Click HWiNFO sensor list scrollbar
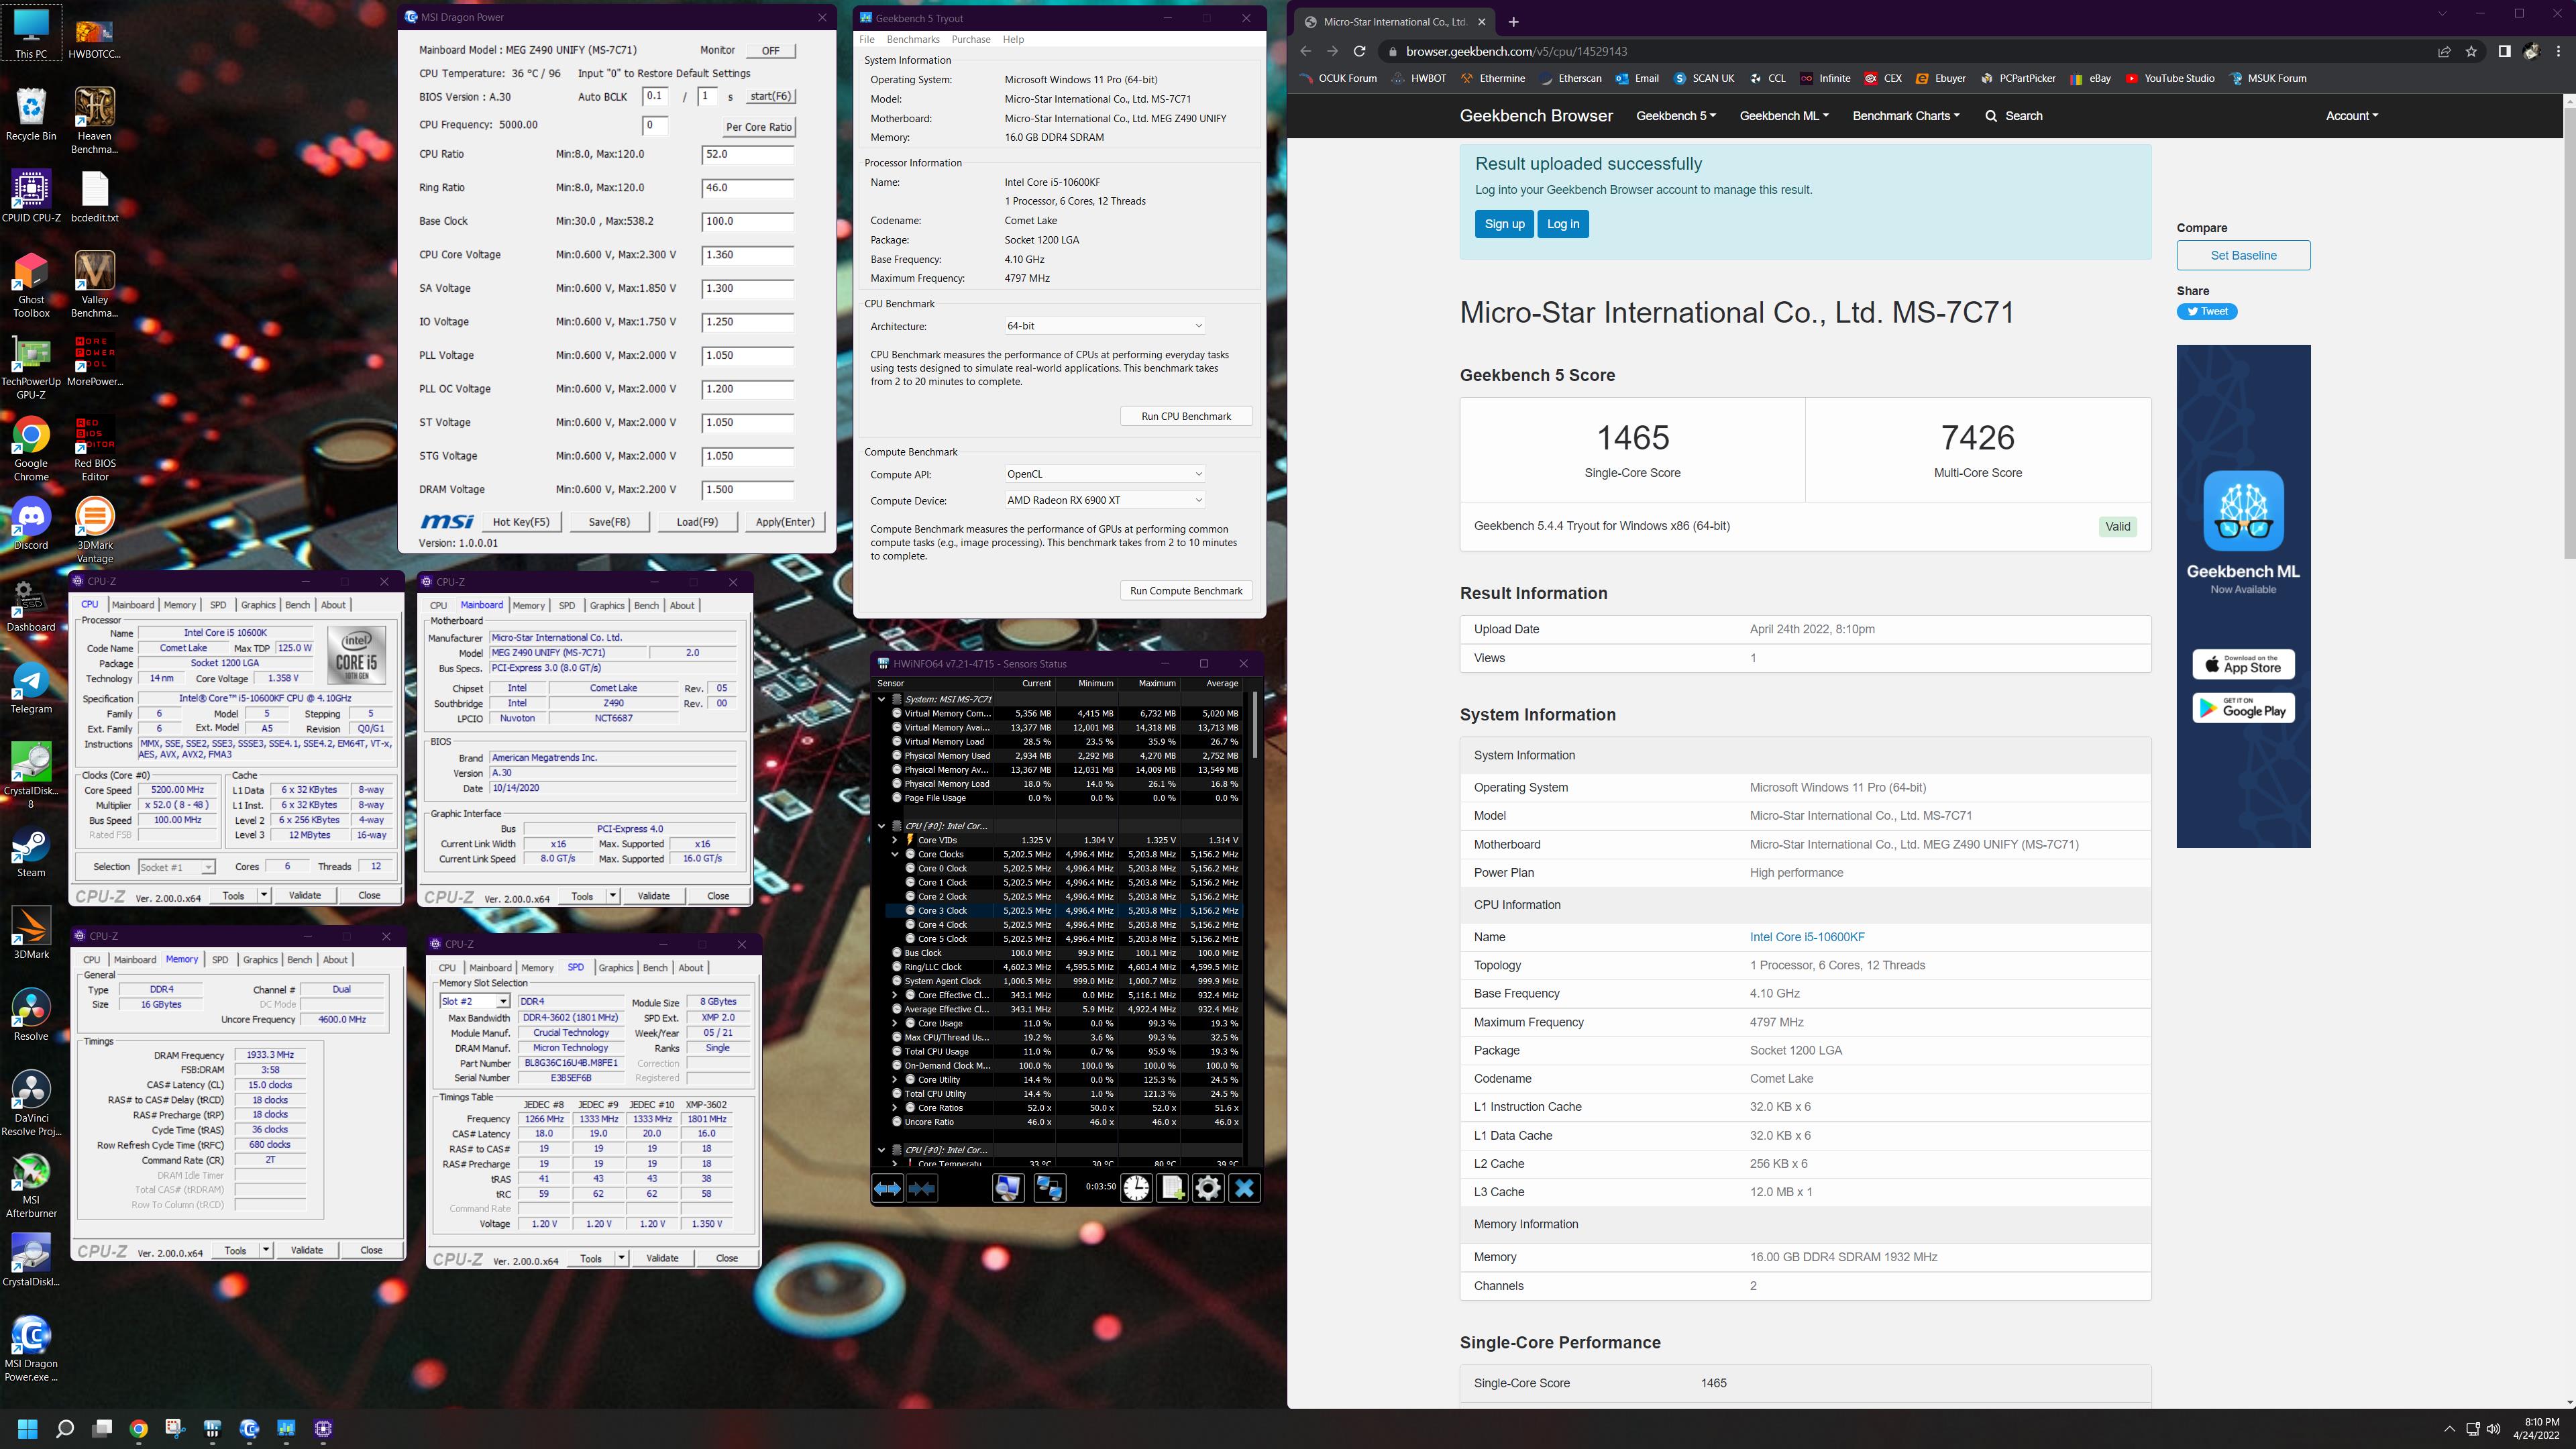Image resolution: width=2576 pixels, height=1449 pixels. pos(1255,725)
